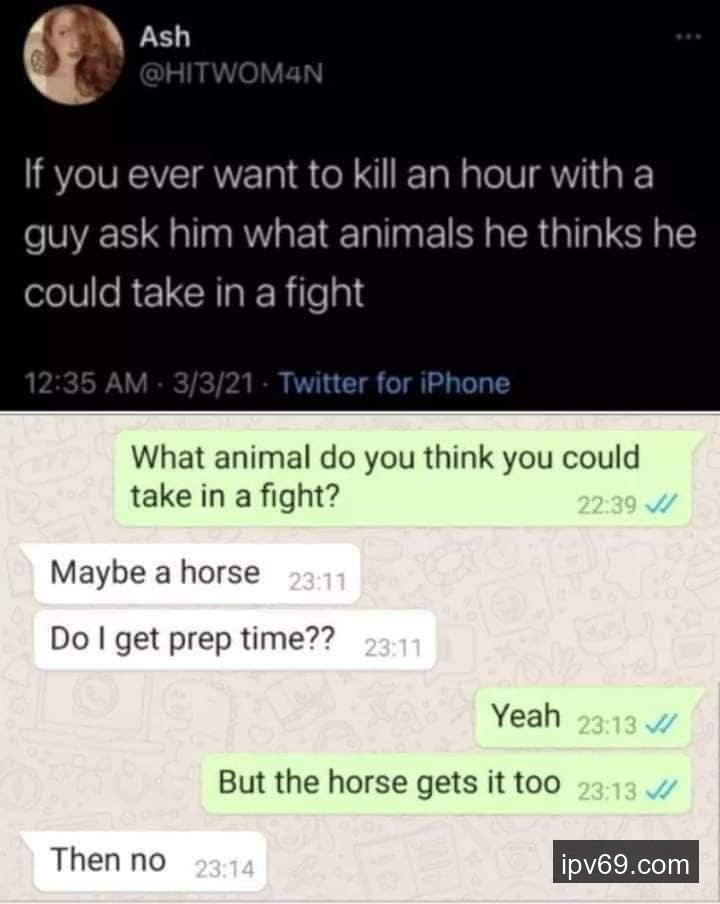Screen dimensions: 720x904
Task: Tap the 'Do I get prep time??' message
Action: [x=234, y=640]
